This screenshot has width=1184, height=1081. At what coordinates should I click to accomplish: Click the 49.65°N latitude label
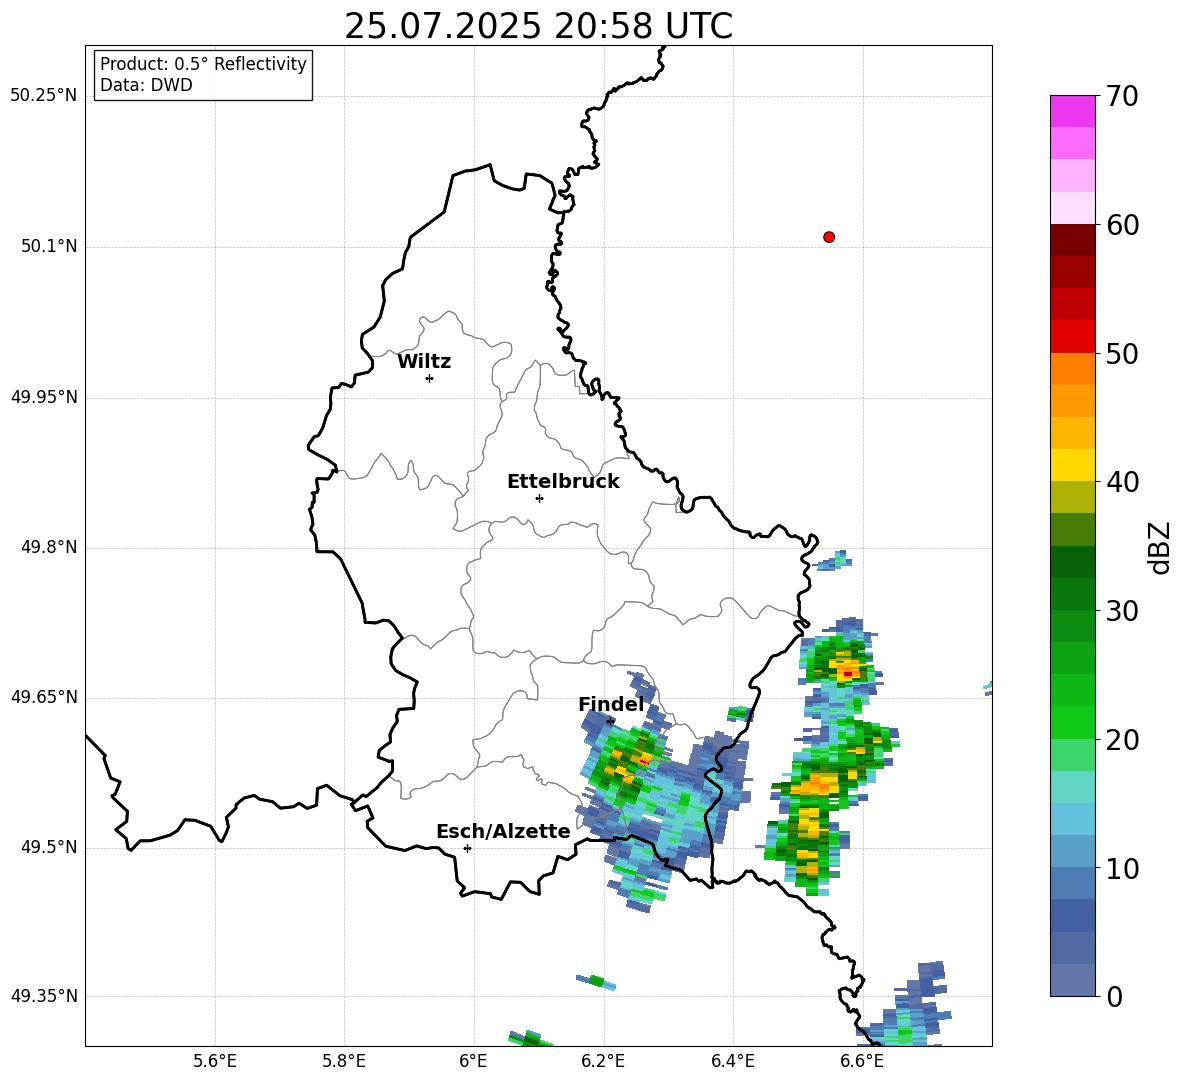44,696
